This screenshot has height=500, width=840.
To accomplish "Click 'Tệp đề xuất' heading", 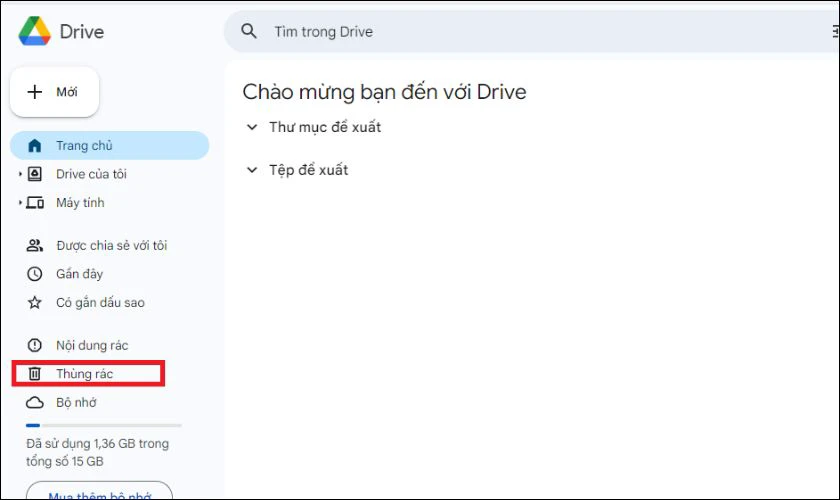I will pyautogui.click(x=309, y=170).
